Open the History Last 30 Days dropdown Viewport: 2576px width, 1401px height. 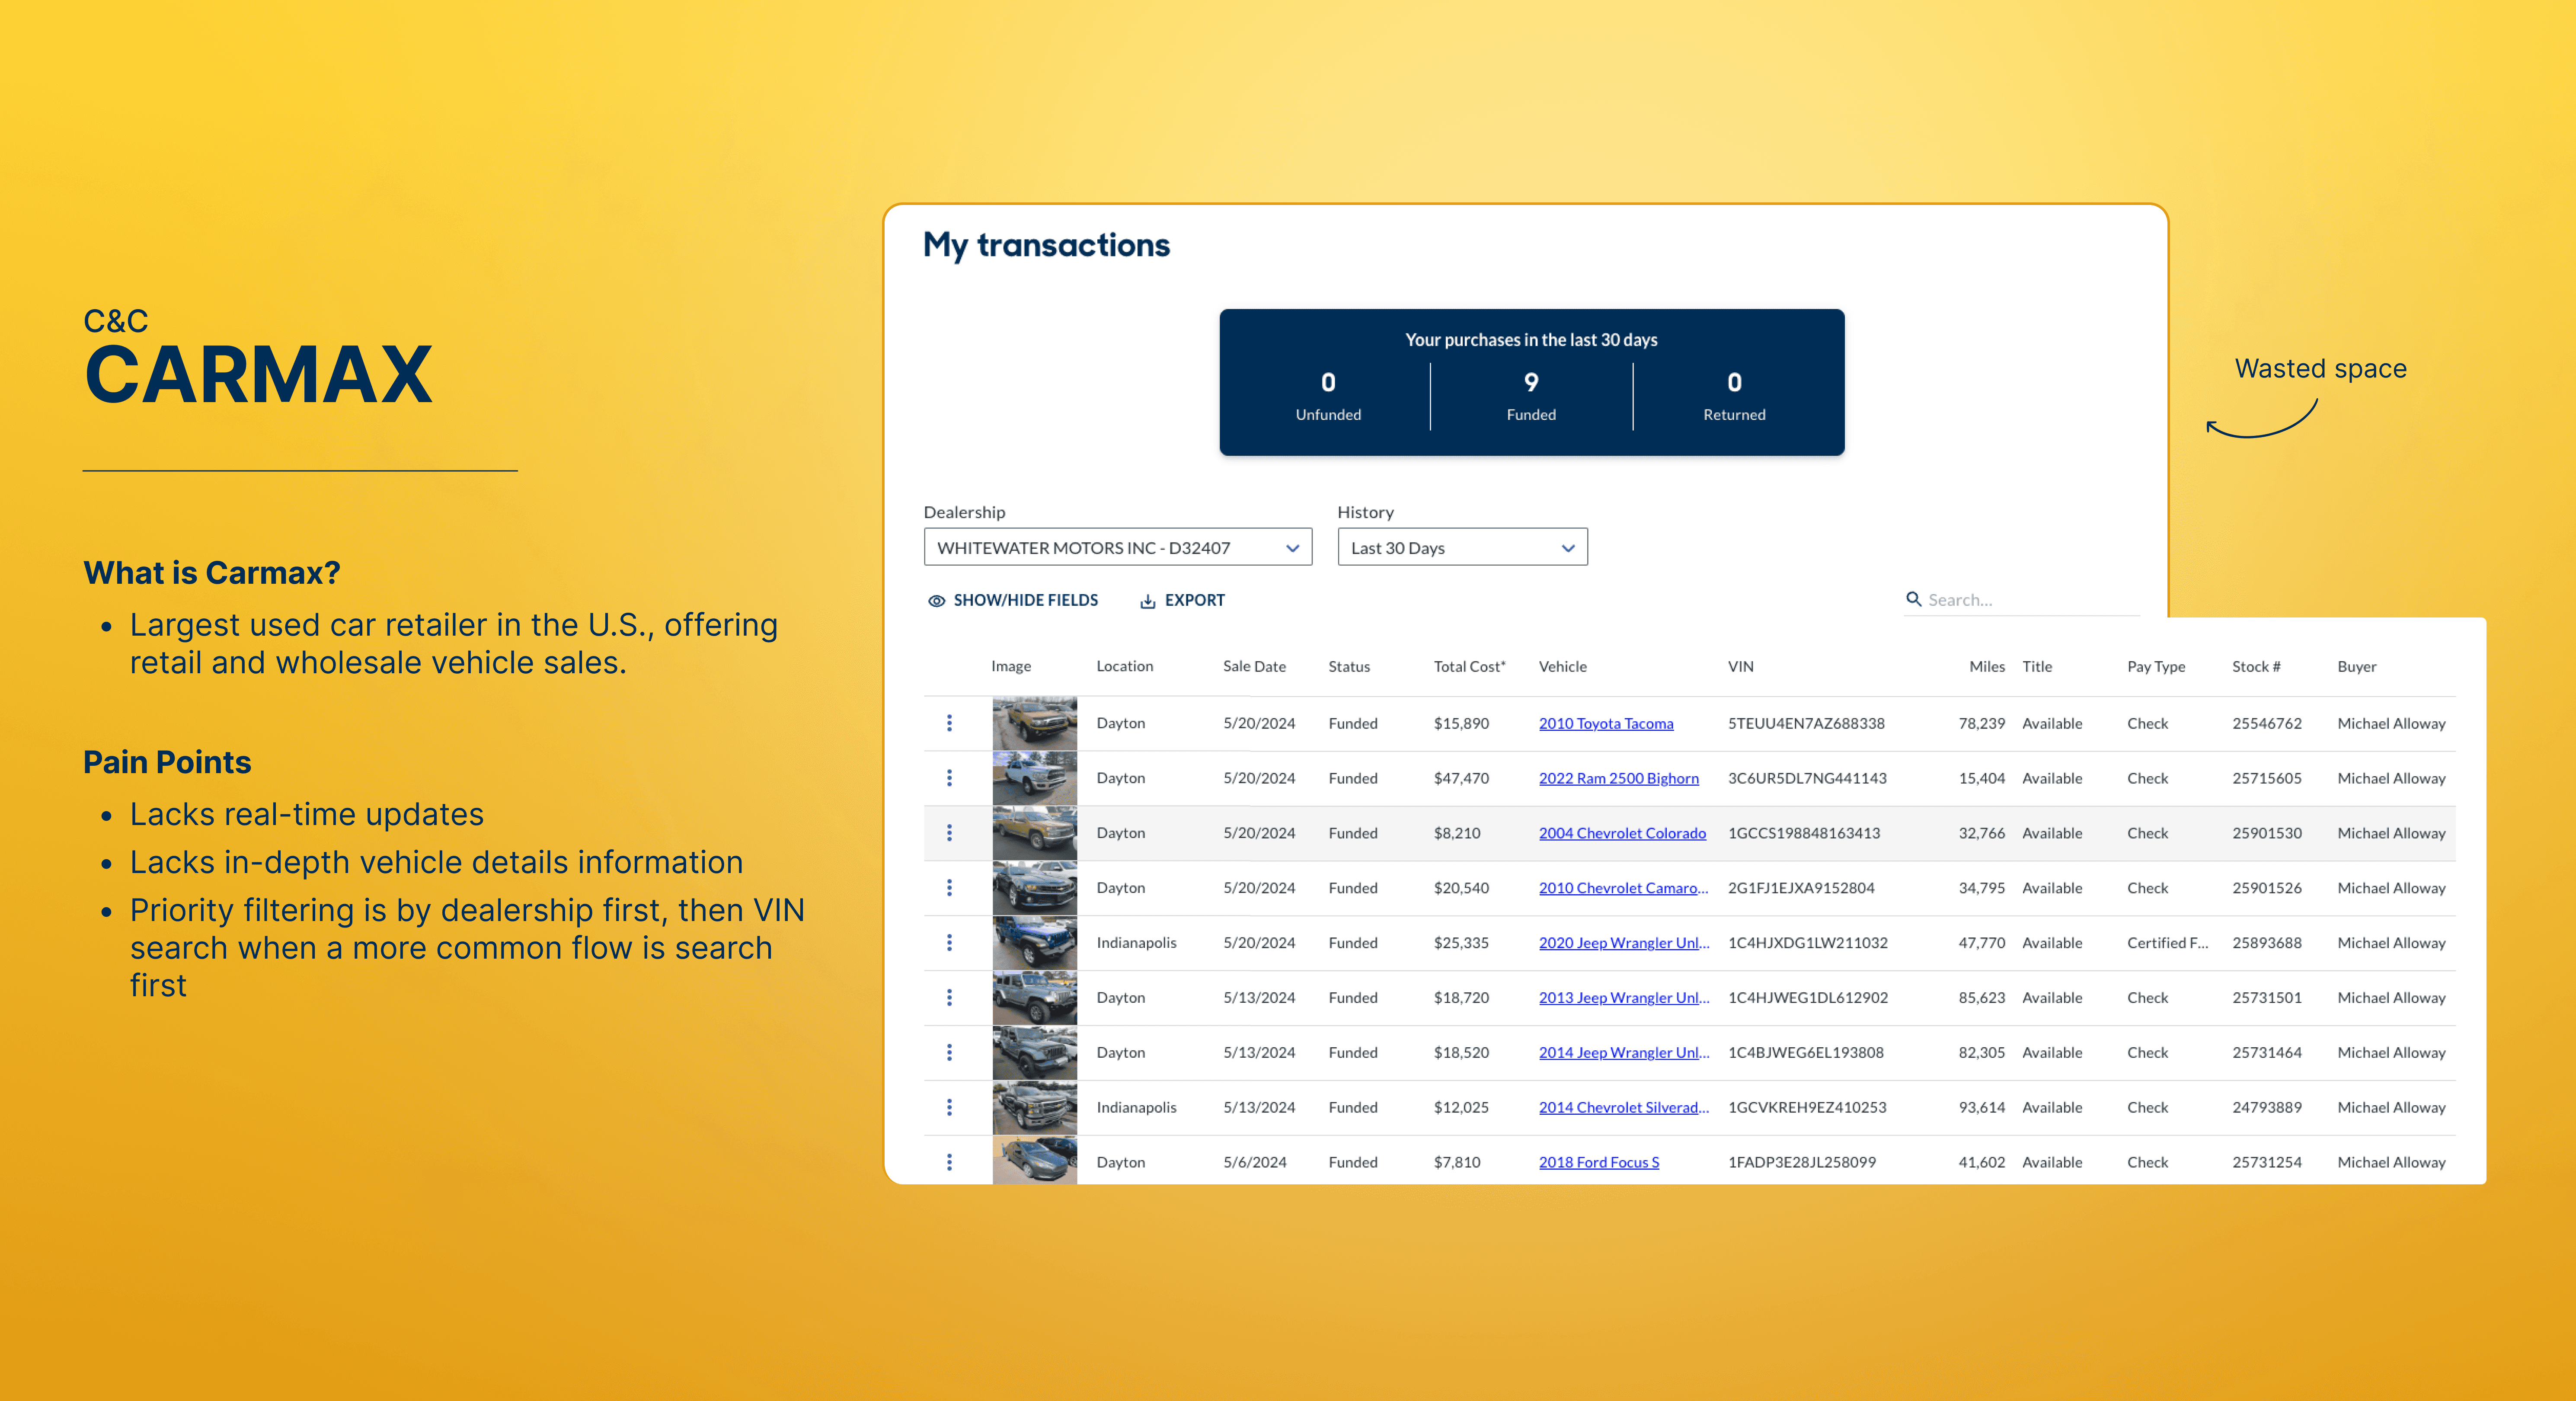coord(1461,547)
